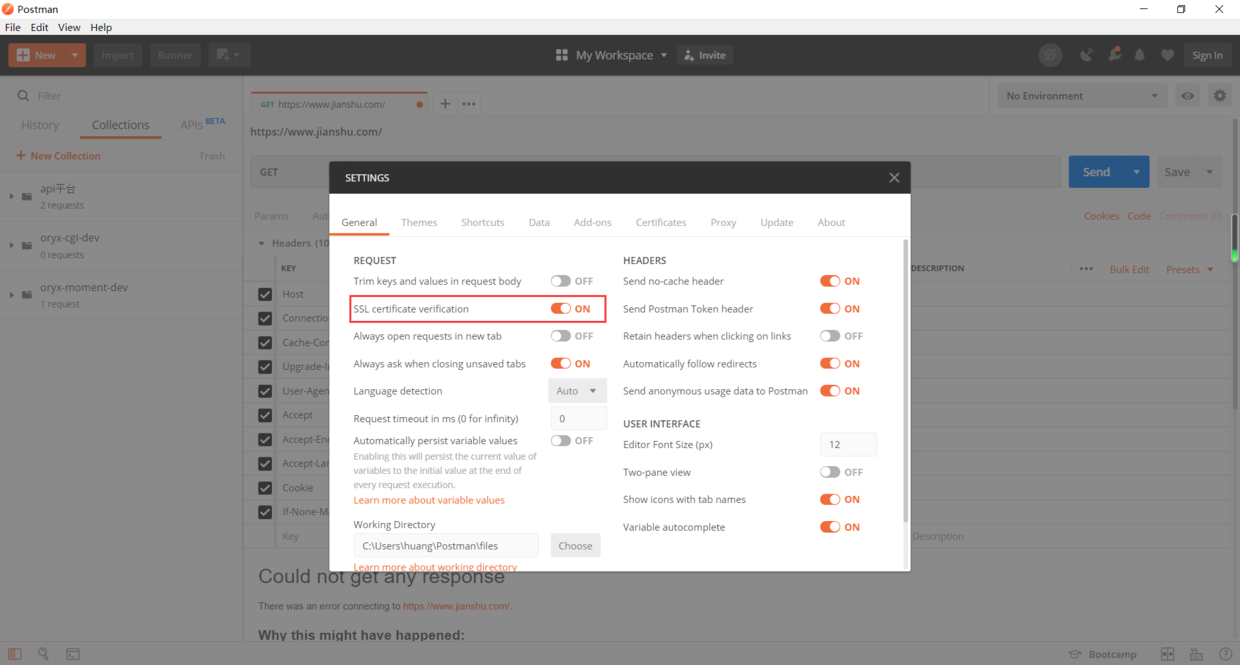Open the Presets dropdown
This screenshot has height=665, width=1240.
[x=1190, y=269]
